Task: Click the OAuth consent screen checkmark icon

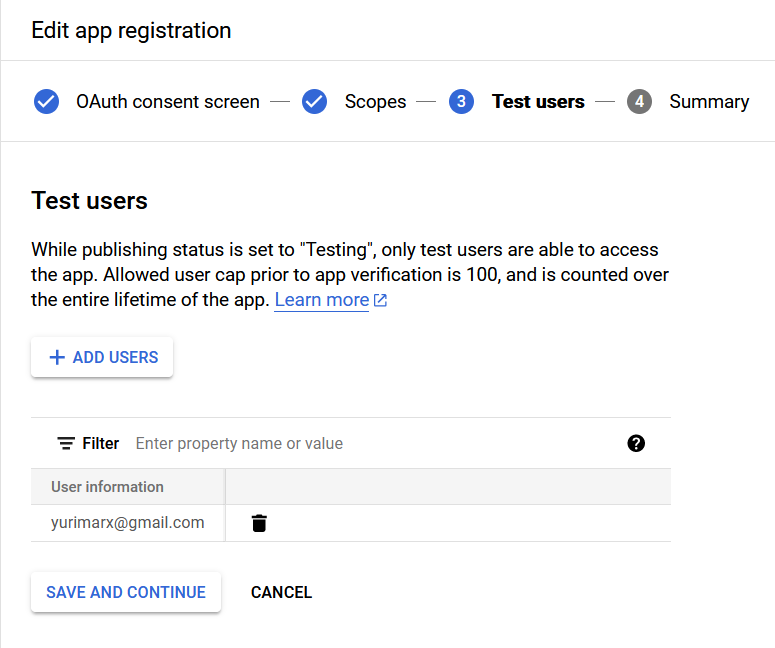Action: 46,101
